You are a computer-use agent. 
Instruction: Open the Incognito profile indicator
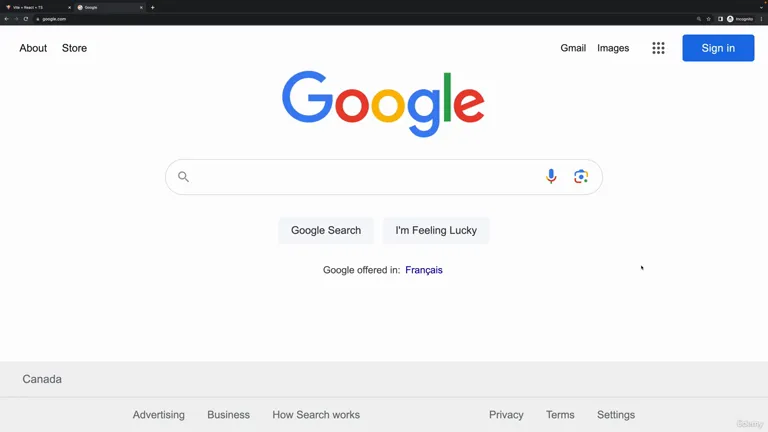[740, 19]
